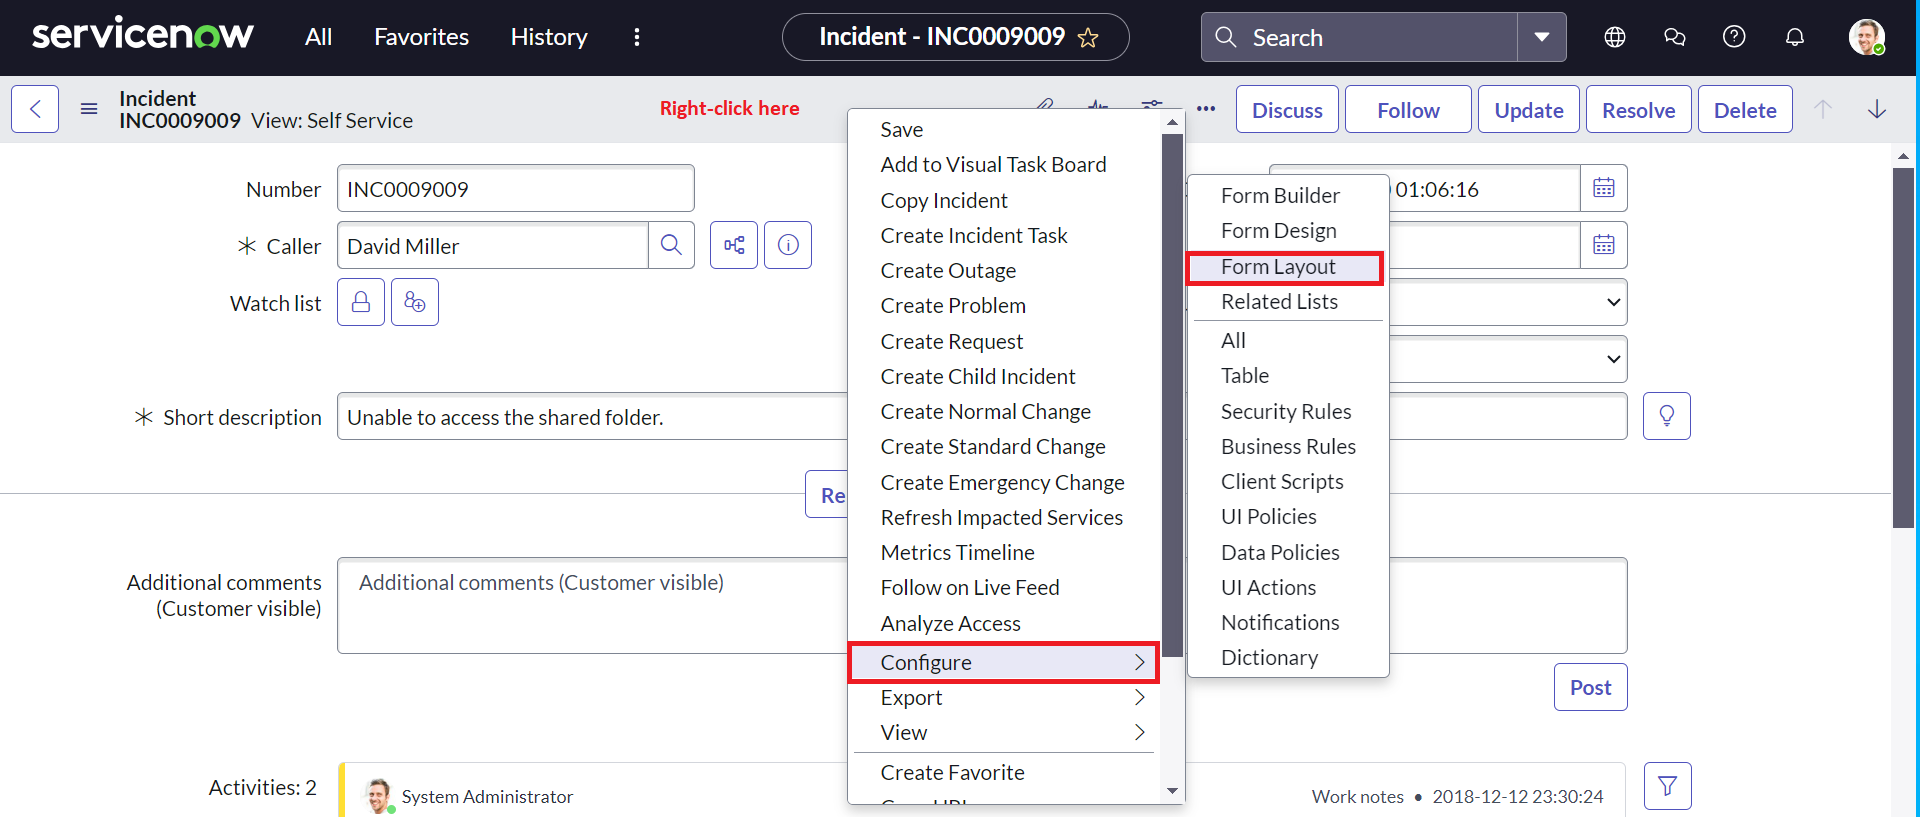The width and height of the screenshot is (1920, 817).
Task: Click the more options ellipsis in form header
Action: pos(1206,109)
